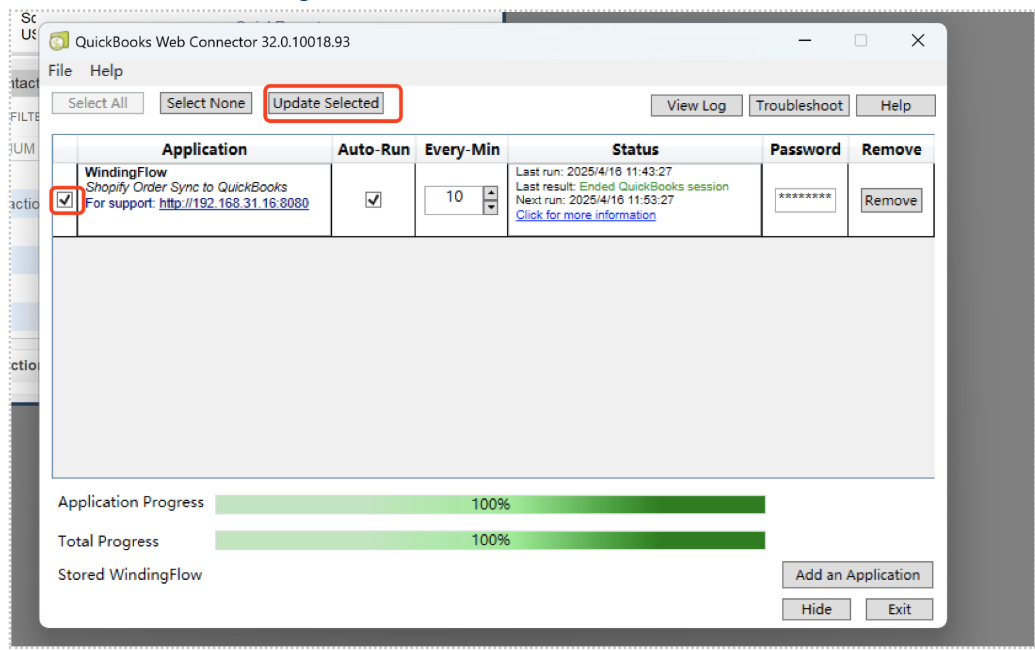Close the Web Connector window
Image resolution: width=1035 pixels, height=650 pixels.
pos(918,41)
